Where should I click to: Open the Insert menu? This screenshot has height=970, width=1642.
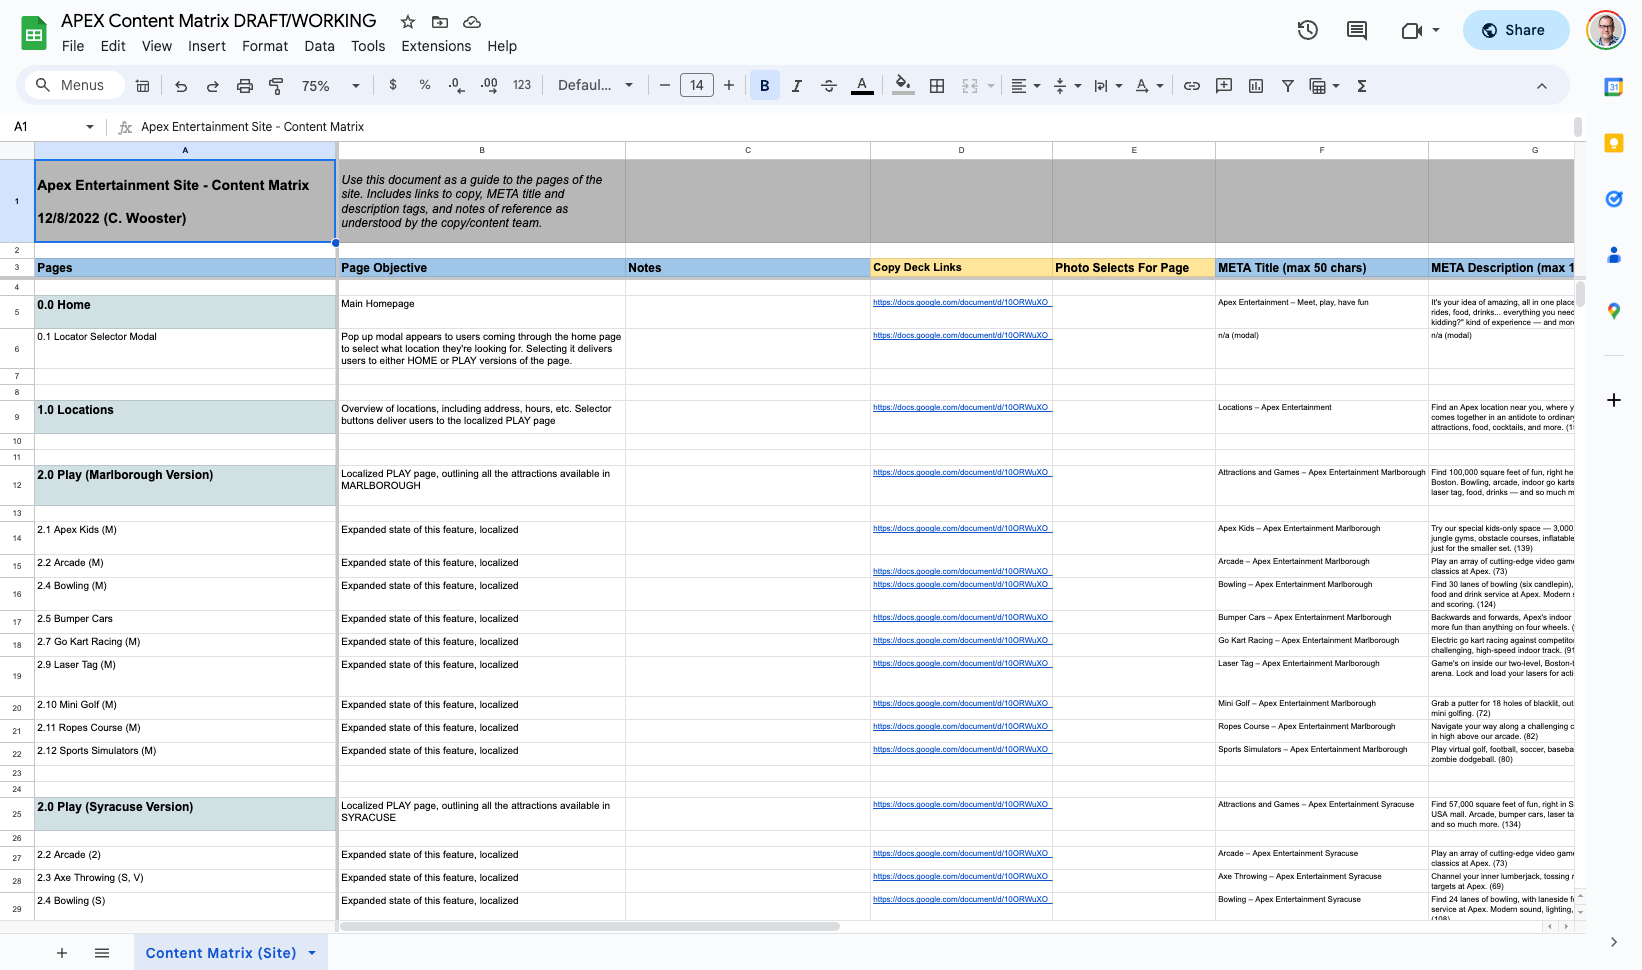point(207,46)
